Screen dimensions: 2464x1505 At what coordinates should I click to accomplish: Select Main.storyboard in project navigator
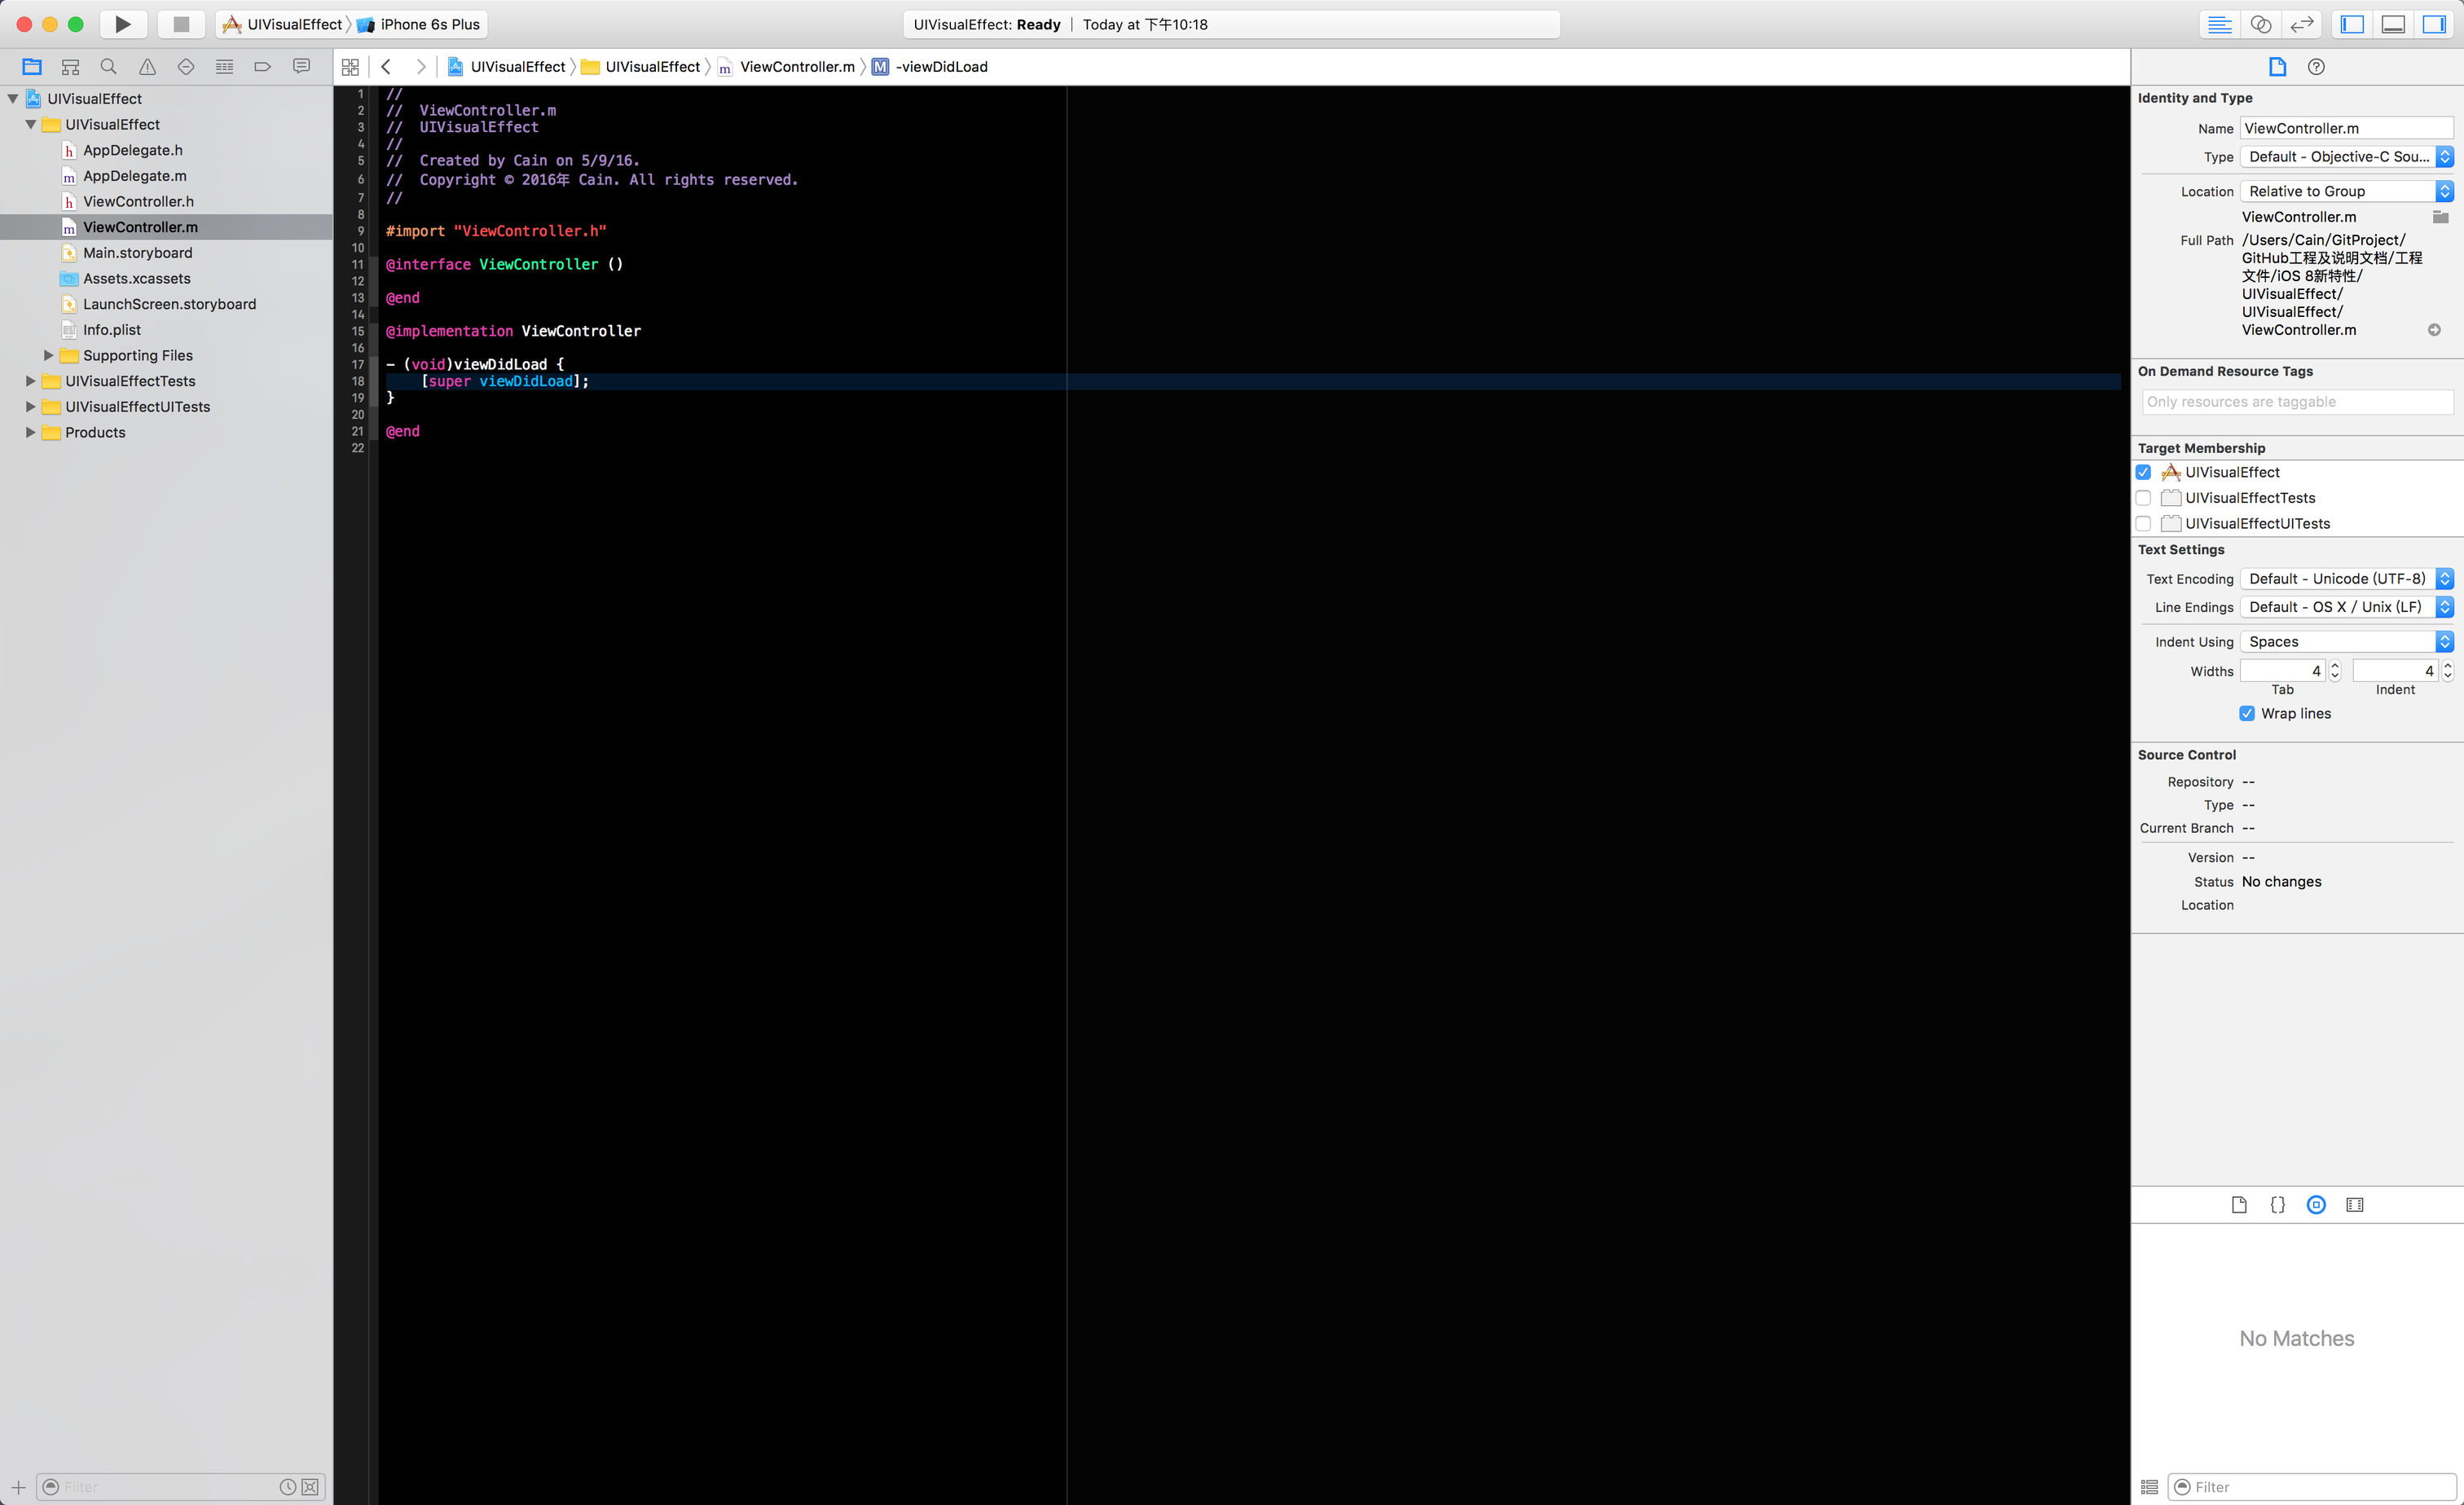[x=137, y=253]
